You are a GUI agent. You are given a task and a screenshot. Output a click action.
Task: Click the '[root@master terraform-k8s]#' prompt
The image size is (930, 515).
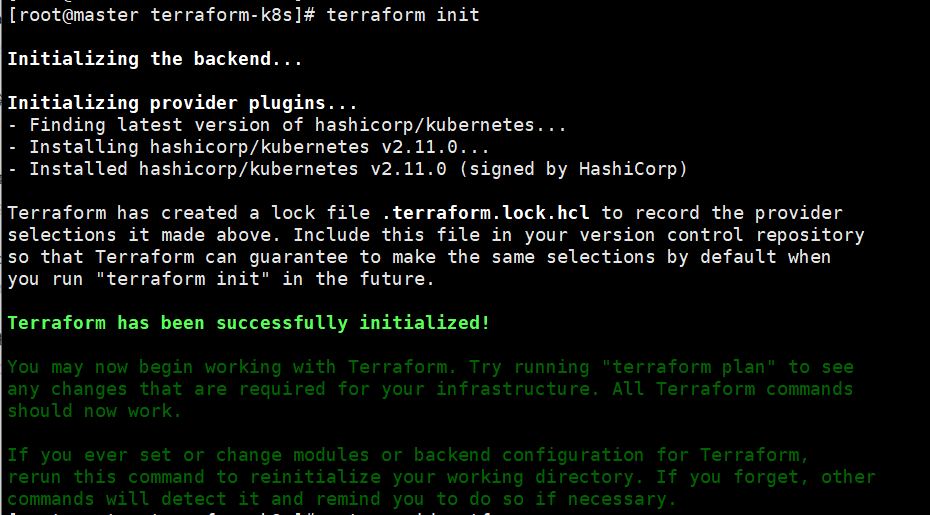click(161, 15)
